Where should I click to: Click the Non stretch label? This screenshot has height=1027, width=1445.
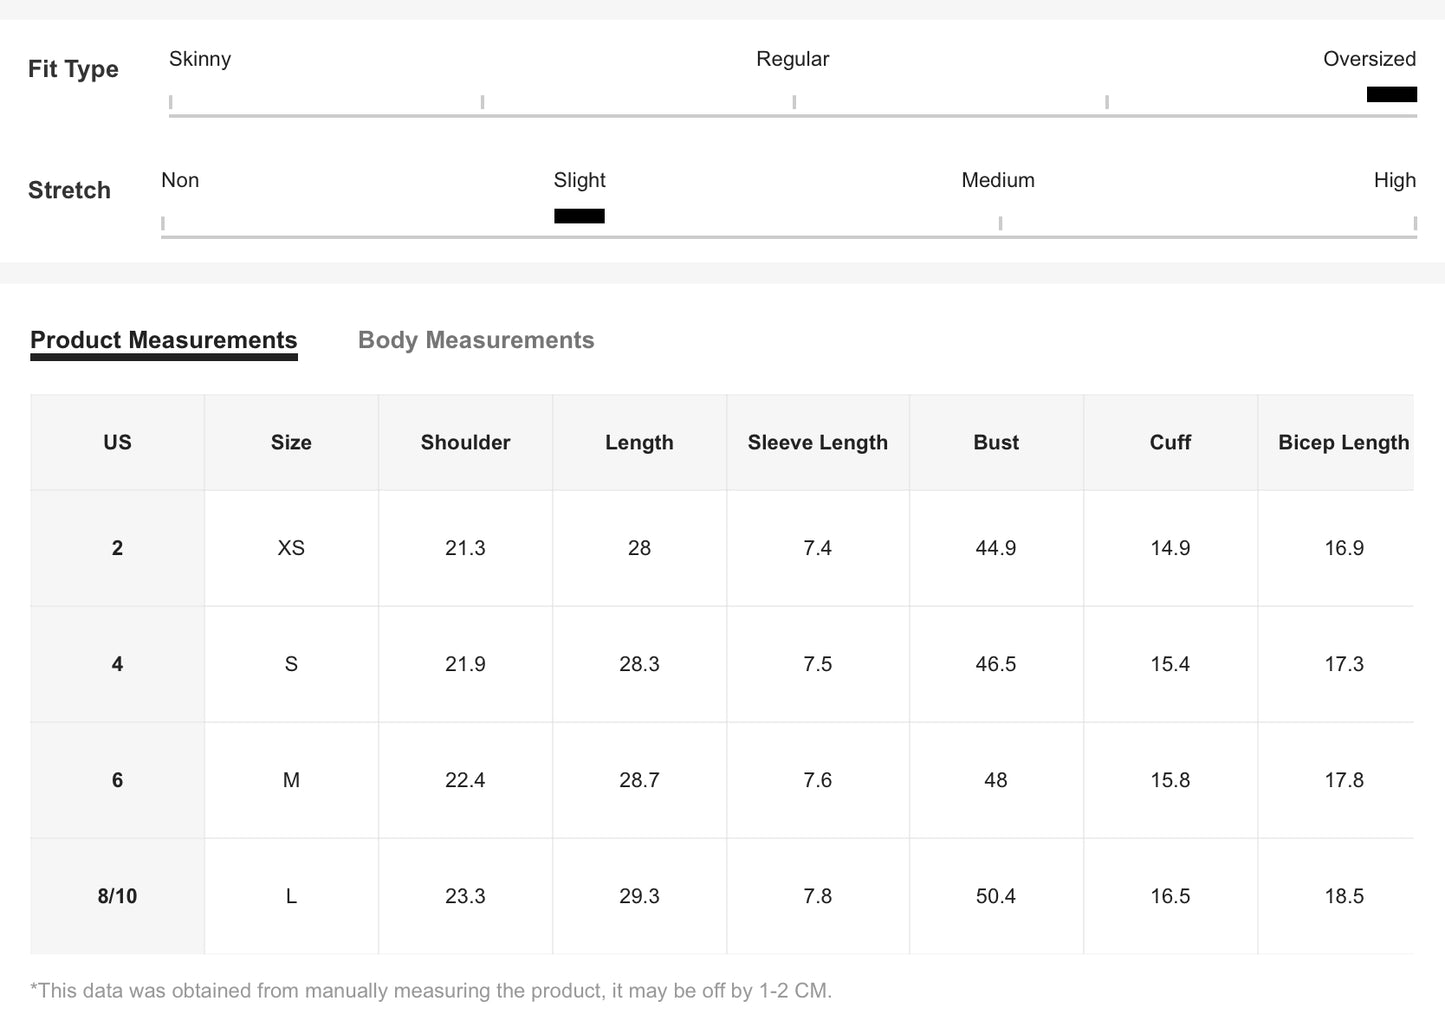(180, 180)
